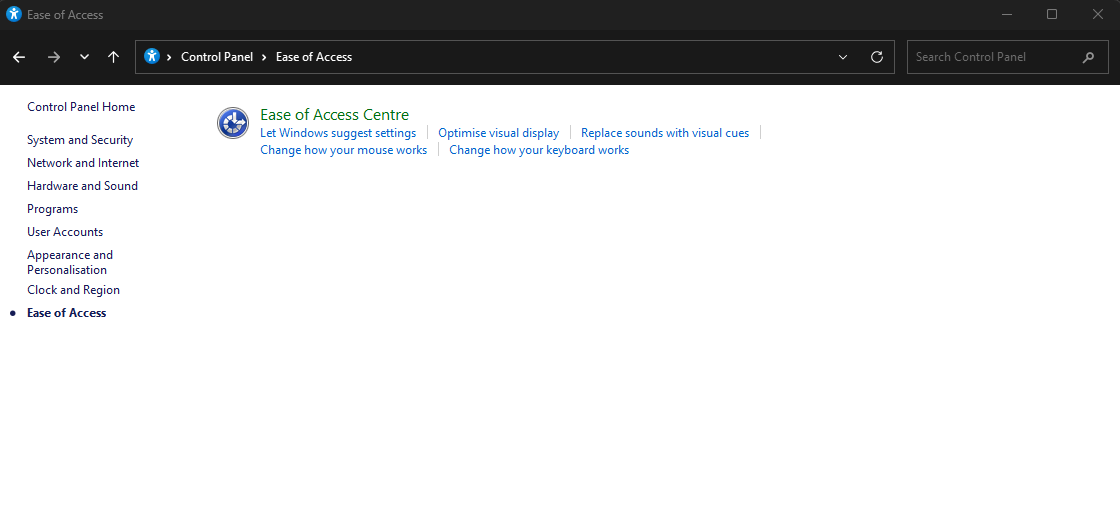Open Change how your keyboard works
Screen dimensions: 1120x513
tap(539, 150)
